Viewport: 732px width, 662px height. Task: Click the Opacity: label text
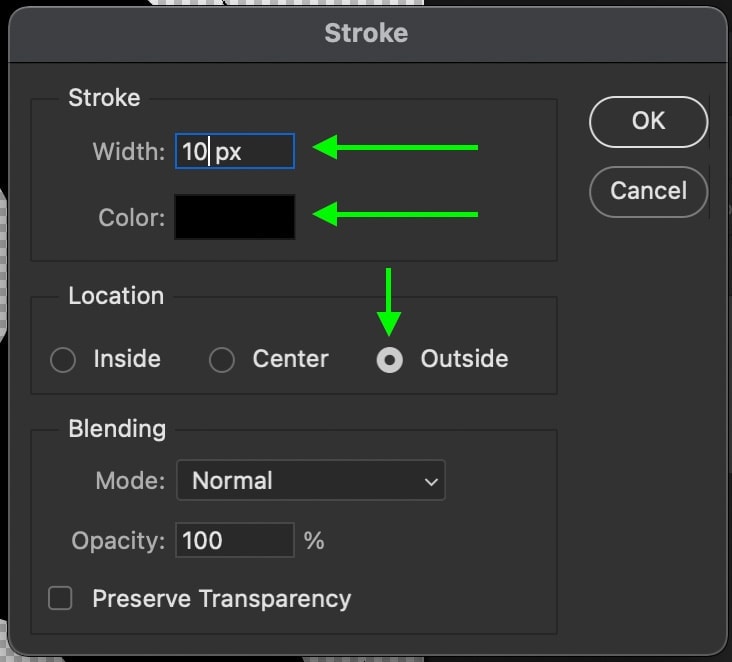click(118, 541)
